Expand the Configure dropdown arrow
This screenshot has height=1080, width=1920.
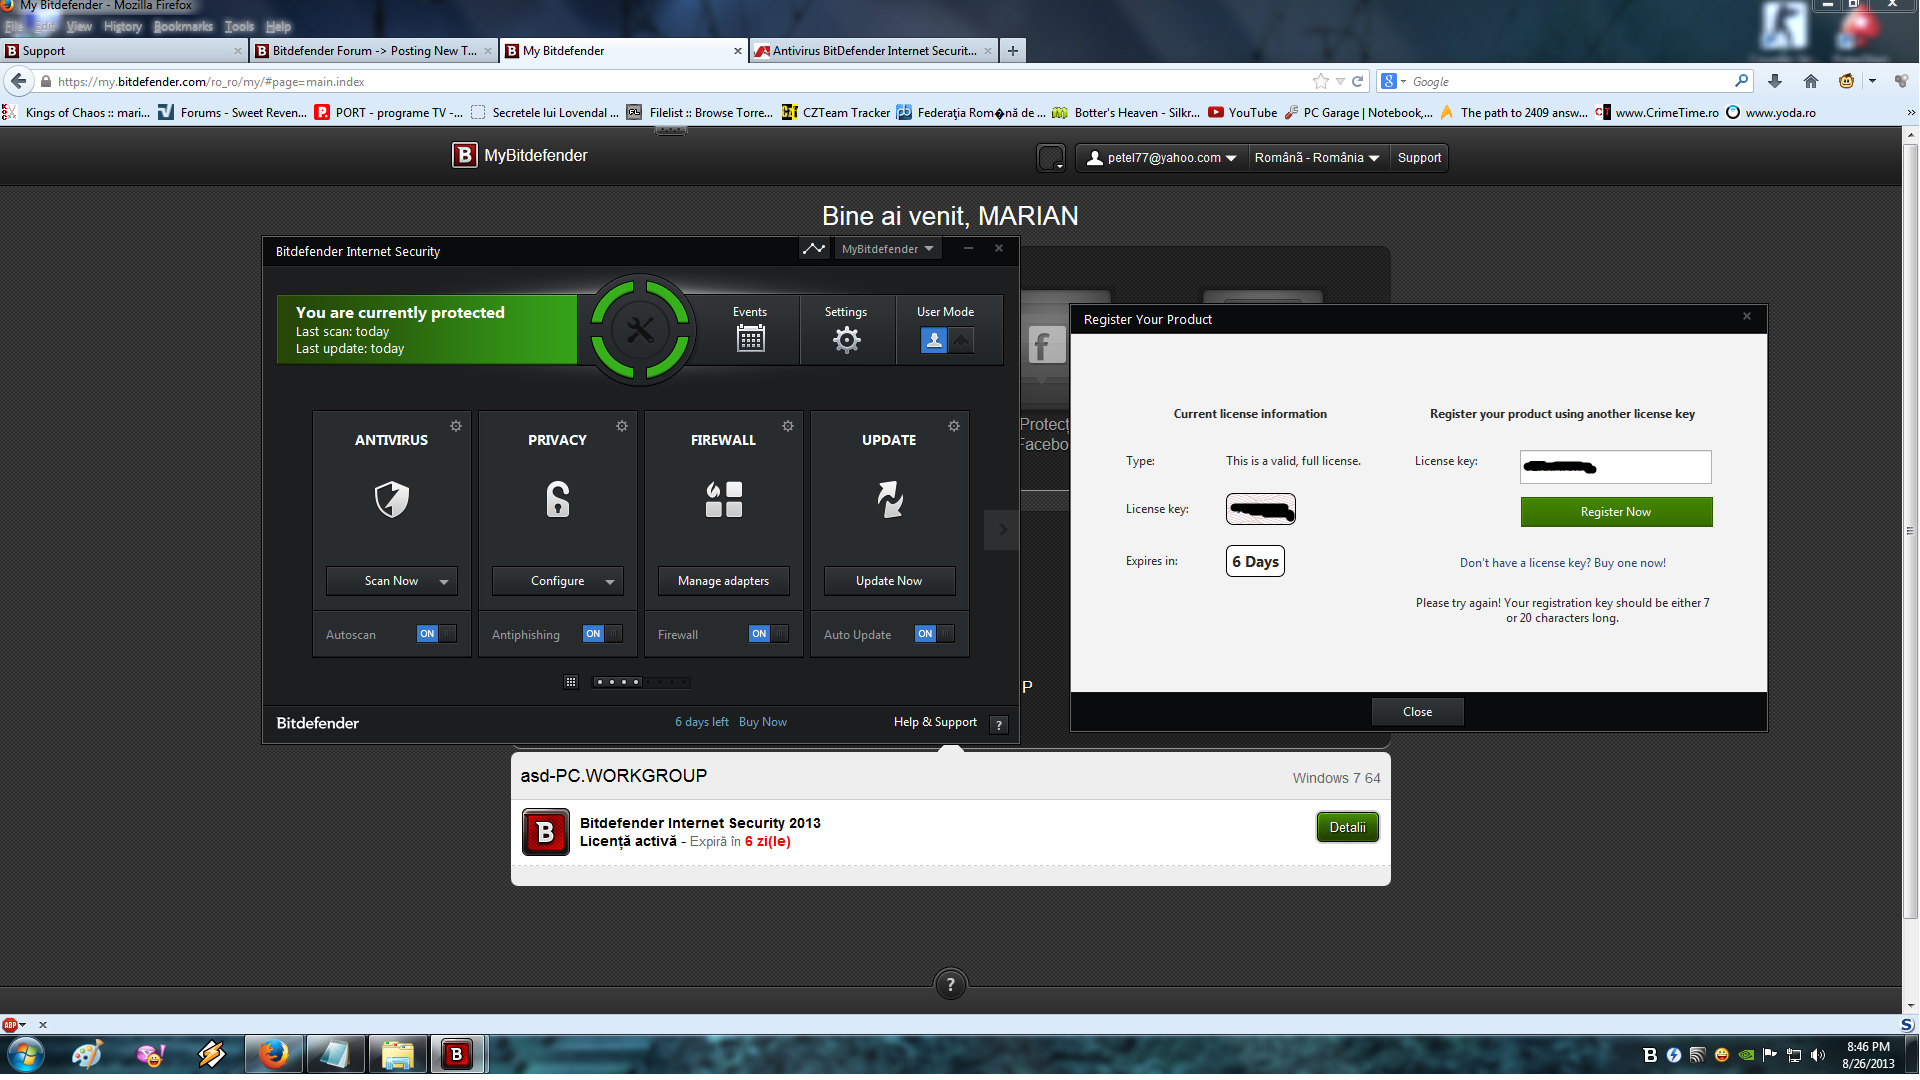pyautogui.click(x=610, y=581)
